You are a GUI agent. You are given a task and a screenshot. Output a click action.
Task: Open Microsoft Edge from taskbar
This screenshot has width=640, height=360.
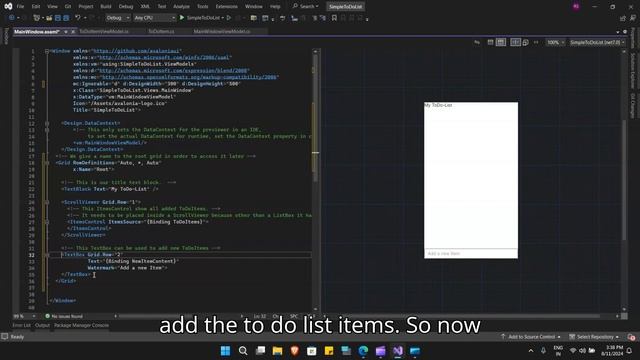363,351
